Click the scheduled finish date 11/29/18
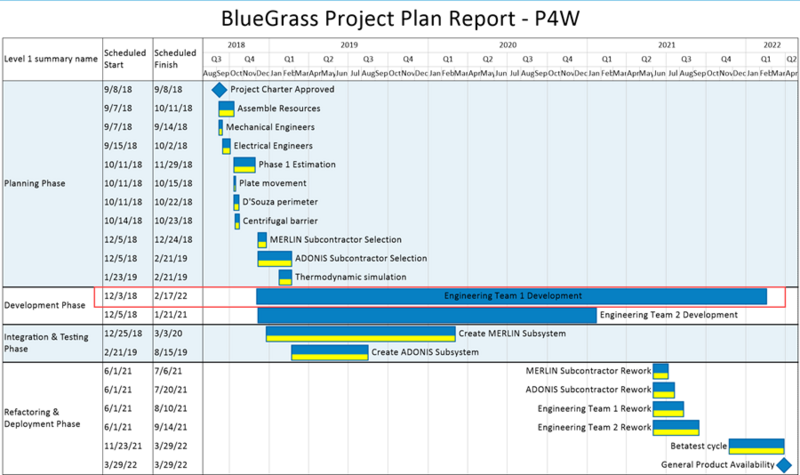The height and width of the screenshot is (475, 800). (173, 165)
